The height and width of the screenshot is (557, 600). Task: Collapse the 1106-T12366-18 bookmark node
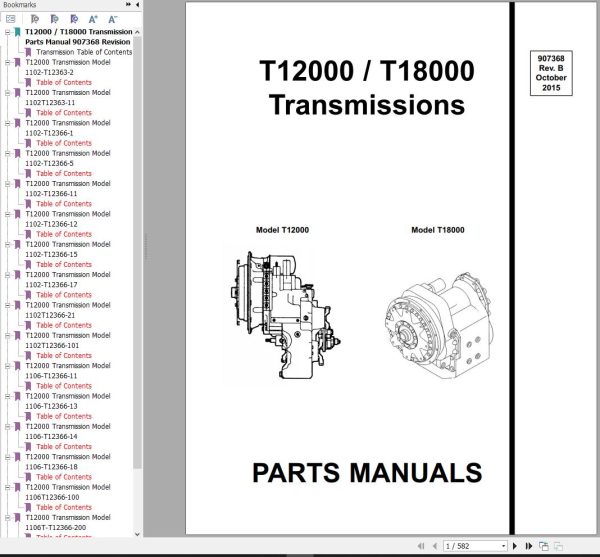7,457
